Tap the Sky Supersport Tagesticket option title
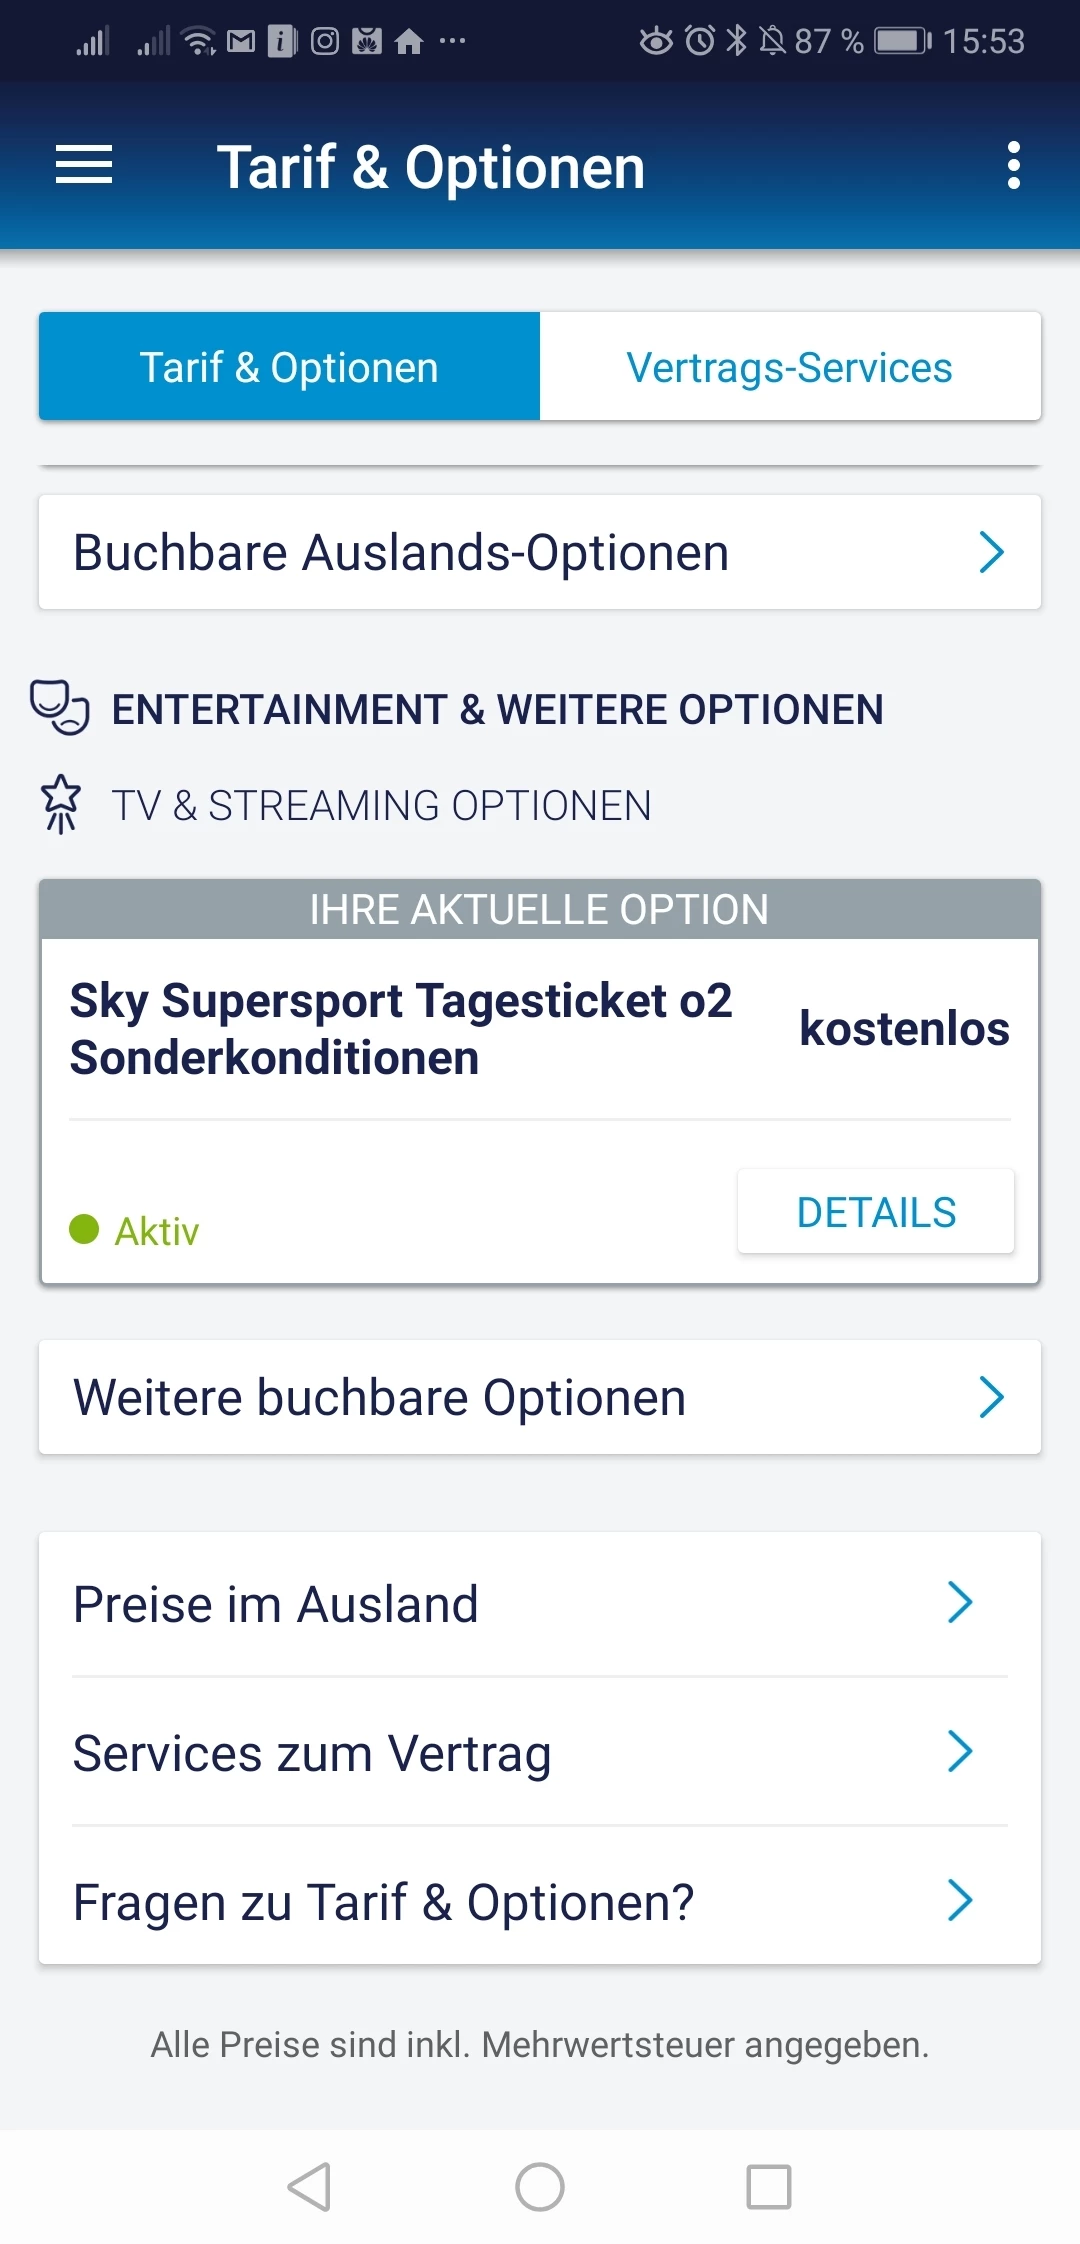1080x2244 pixels. pos(400,1028)
